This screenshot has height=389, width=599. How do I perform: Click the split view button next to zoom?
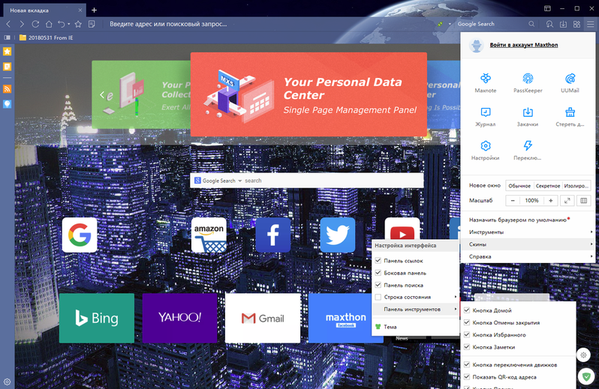tap(584, 201)
